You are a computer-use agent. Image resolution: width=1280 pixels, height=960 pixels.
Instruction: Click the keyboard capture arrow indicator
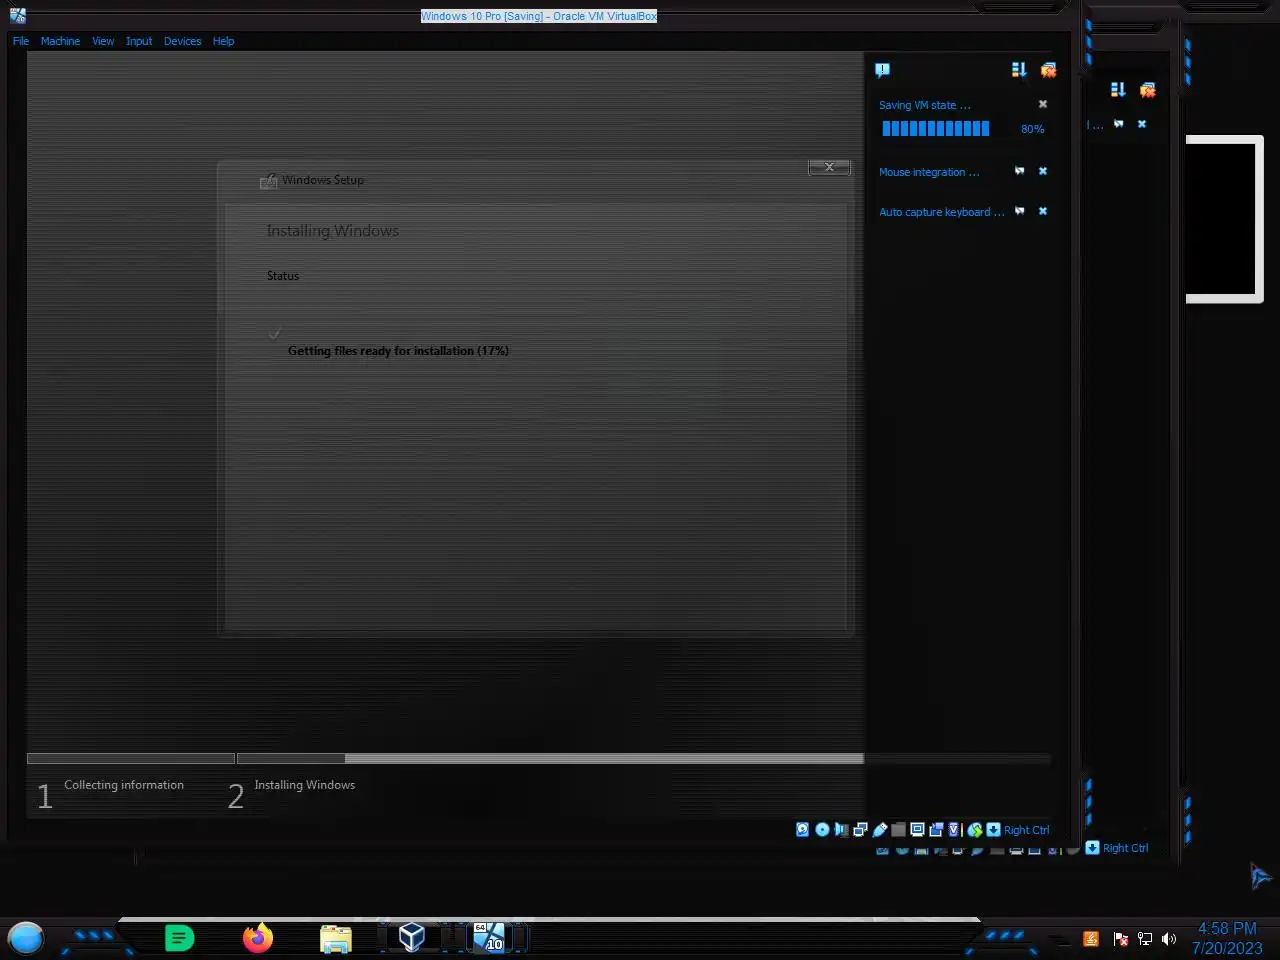tap(993, 829)
